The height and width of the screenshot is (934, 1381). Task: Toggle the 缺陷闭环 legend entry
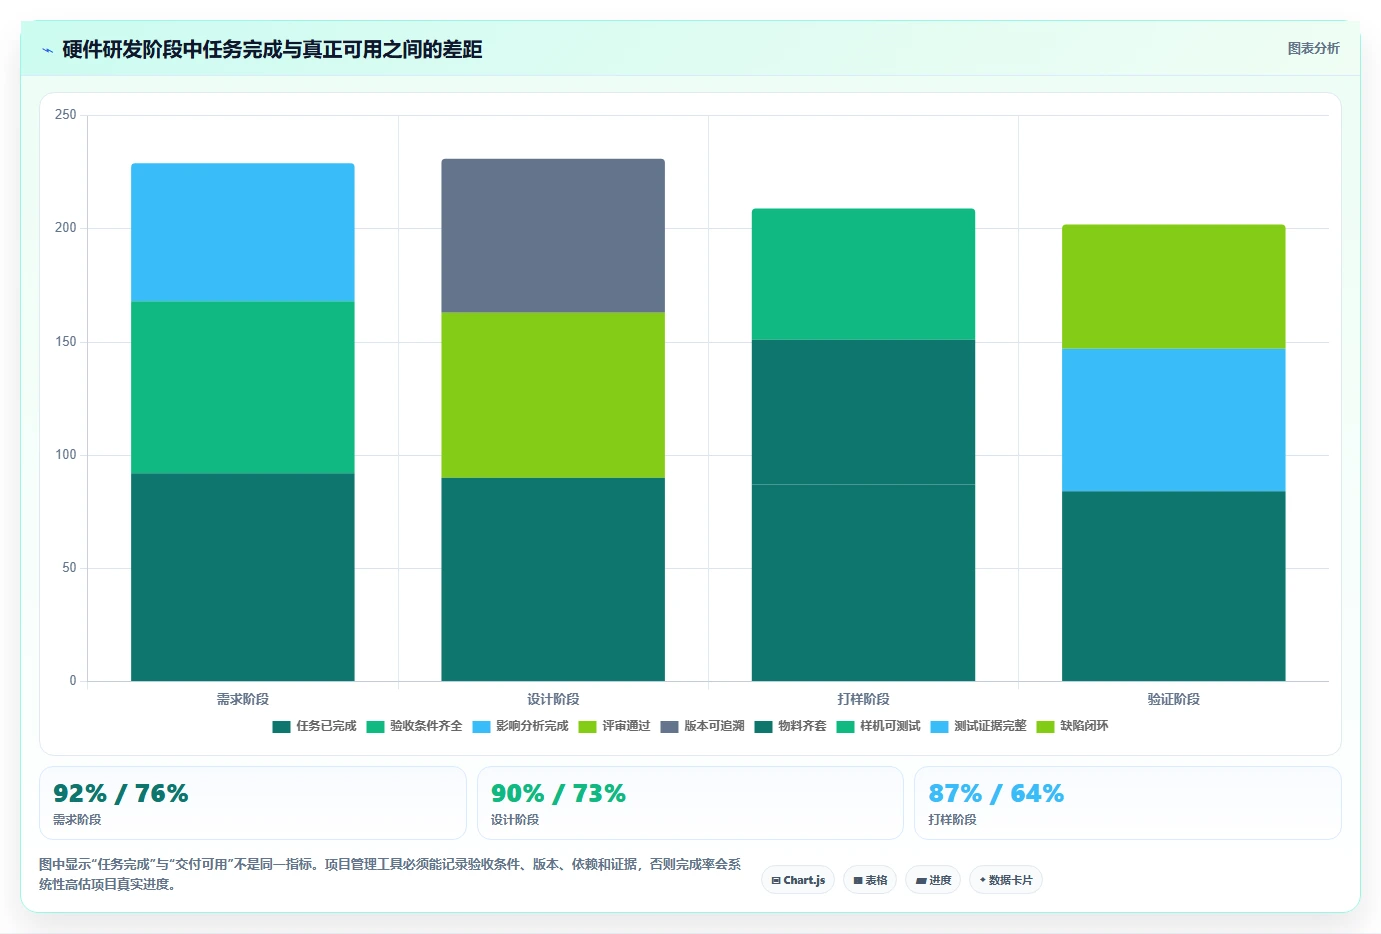click(1072, 726)
